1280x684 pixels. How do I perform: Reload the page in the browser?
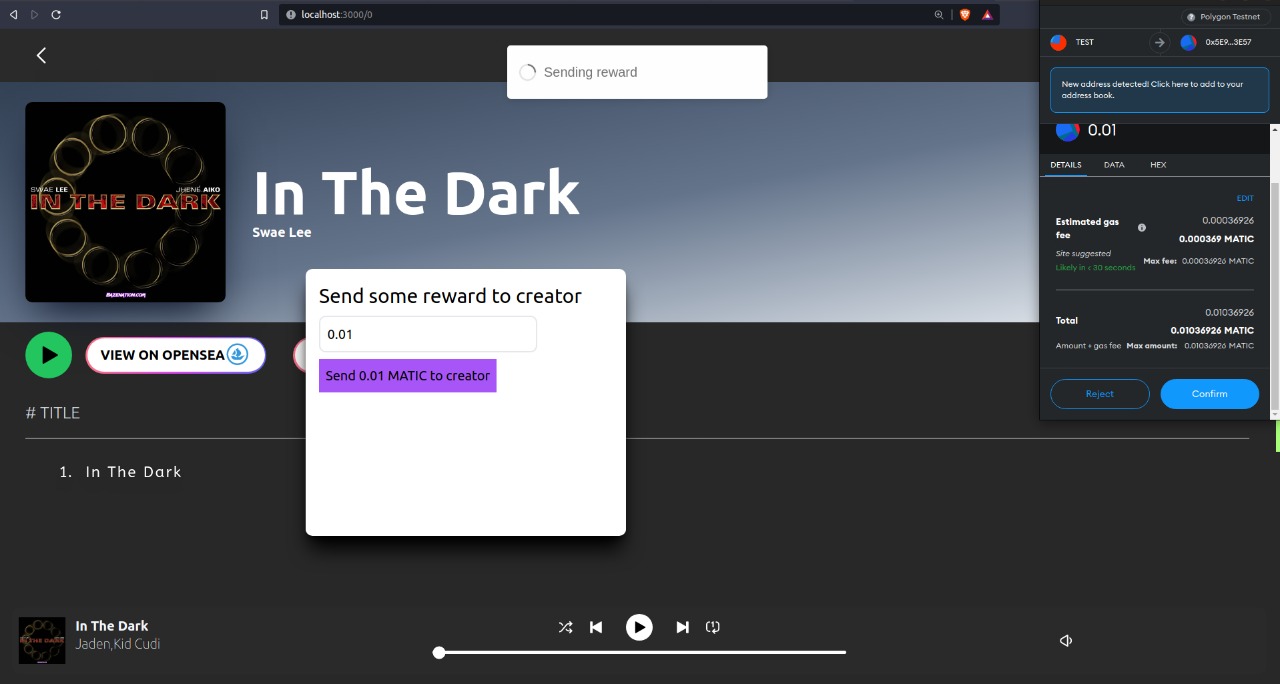(x=56, y=15)
